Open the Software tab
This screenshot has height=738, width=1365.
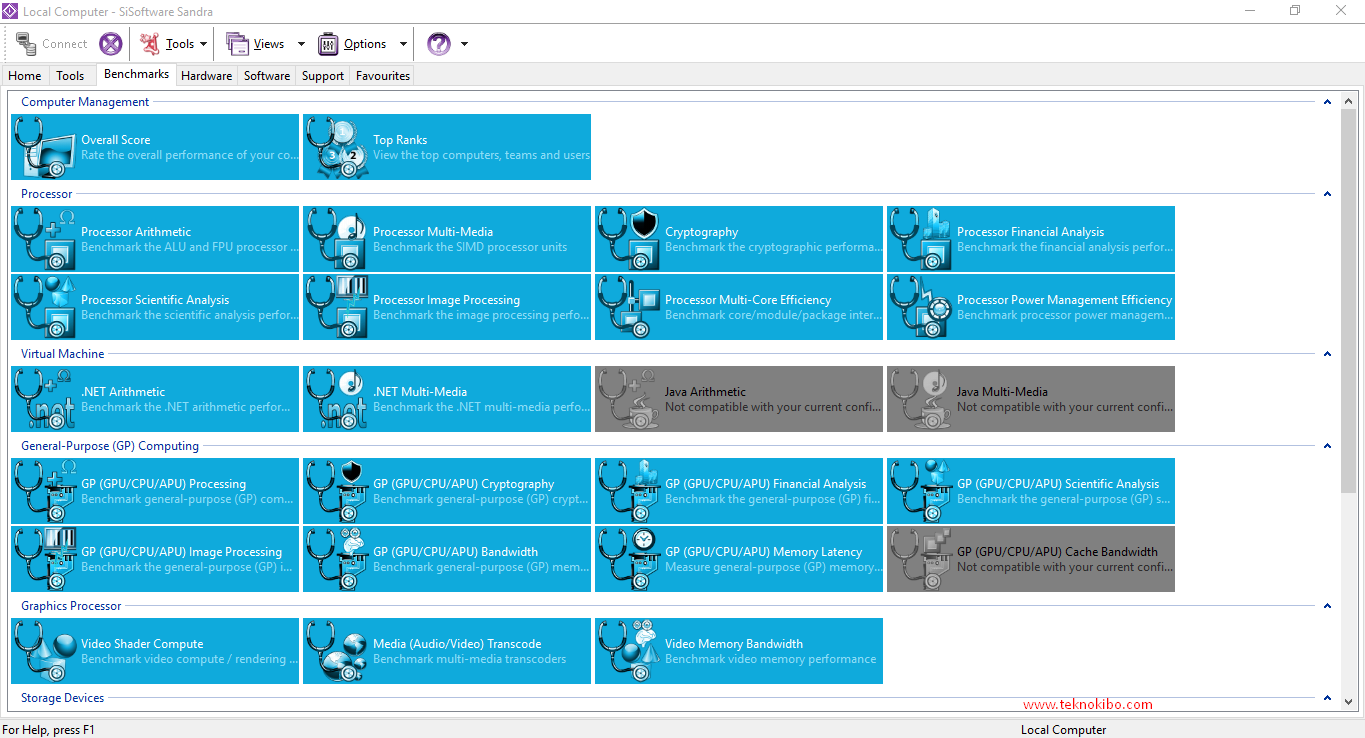click(x=267, y=76)
